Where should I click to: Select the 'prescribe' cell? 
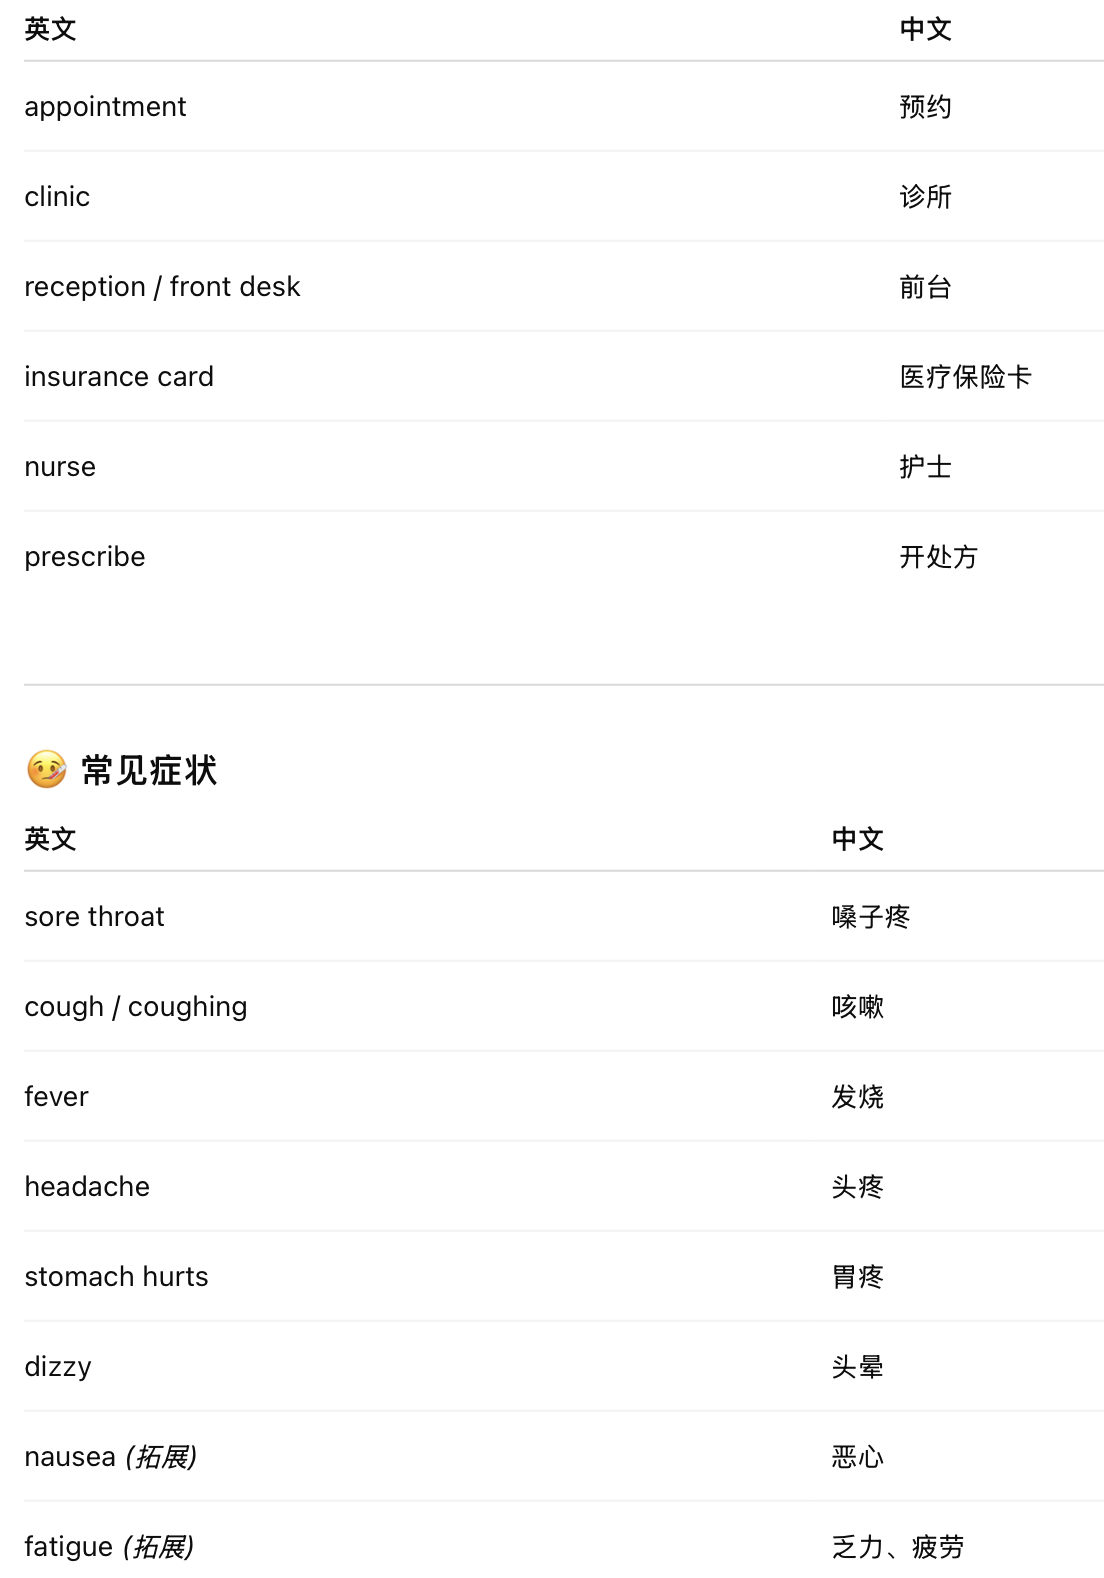[x=85, y=557]
